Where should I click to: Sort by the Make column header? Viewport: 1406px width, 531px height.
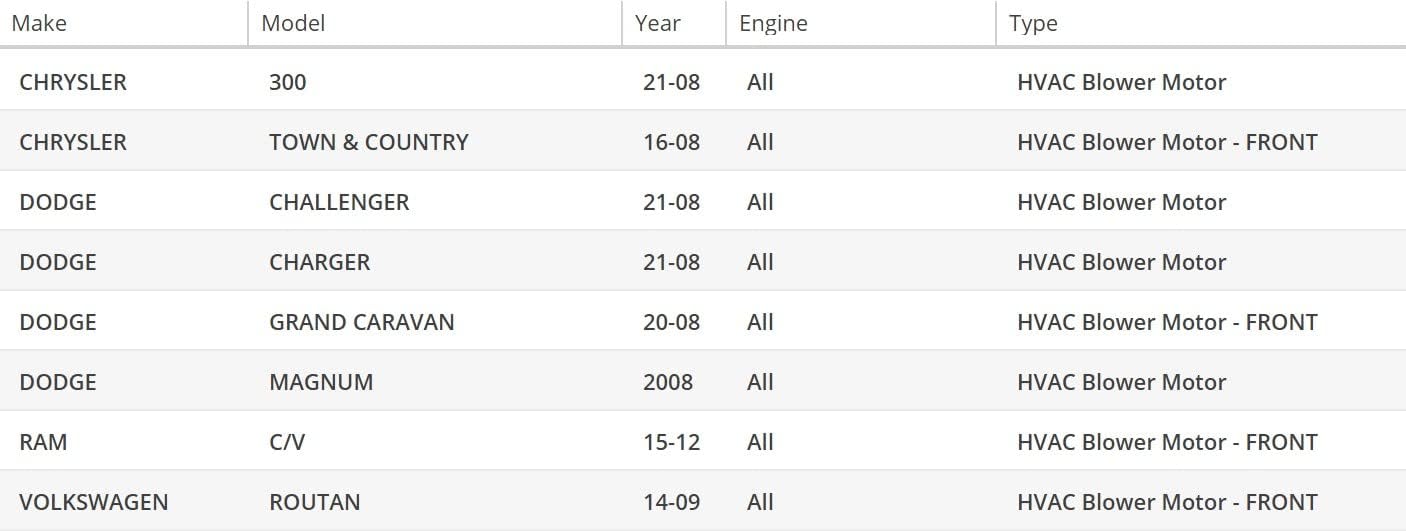pos(39,23)
